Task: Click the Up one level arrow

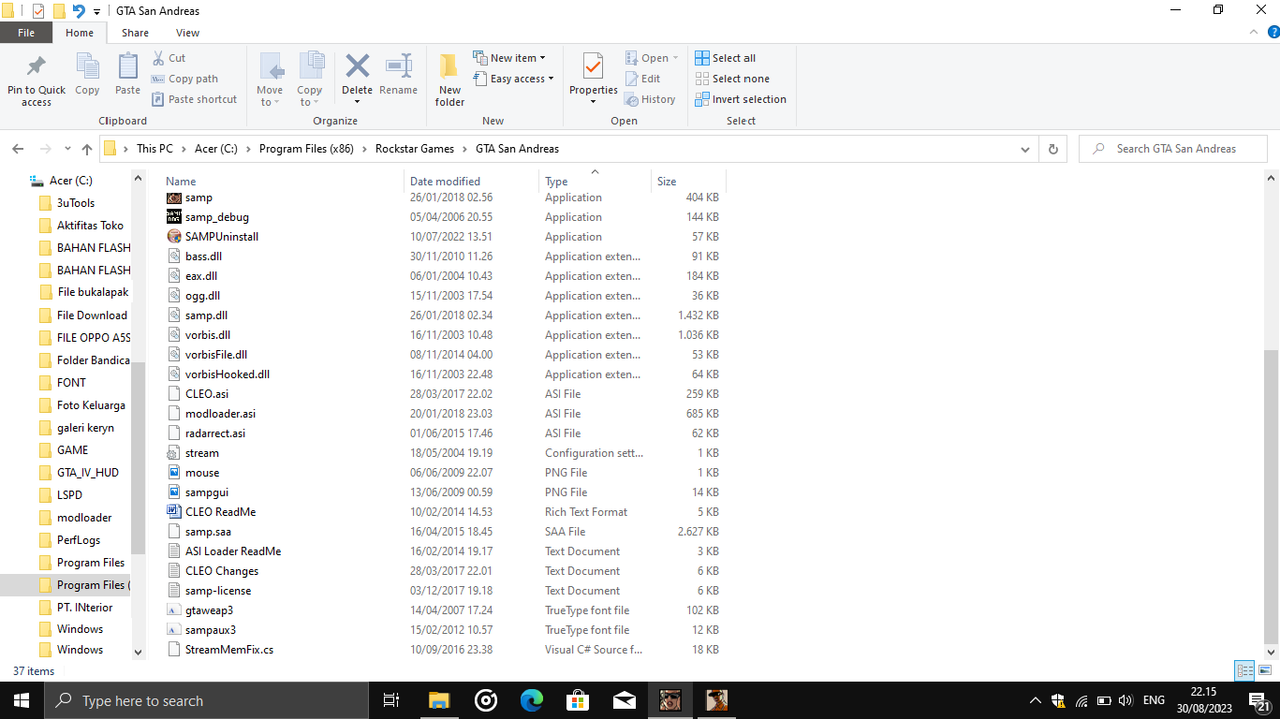Action: 87,149
